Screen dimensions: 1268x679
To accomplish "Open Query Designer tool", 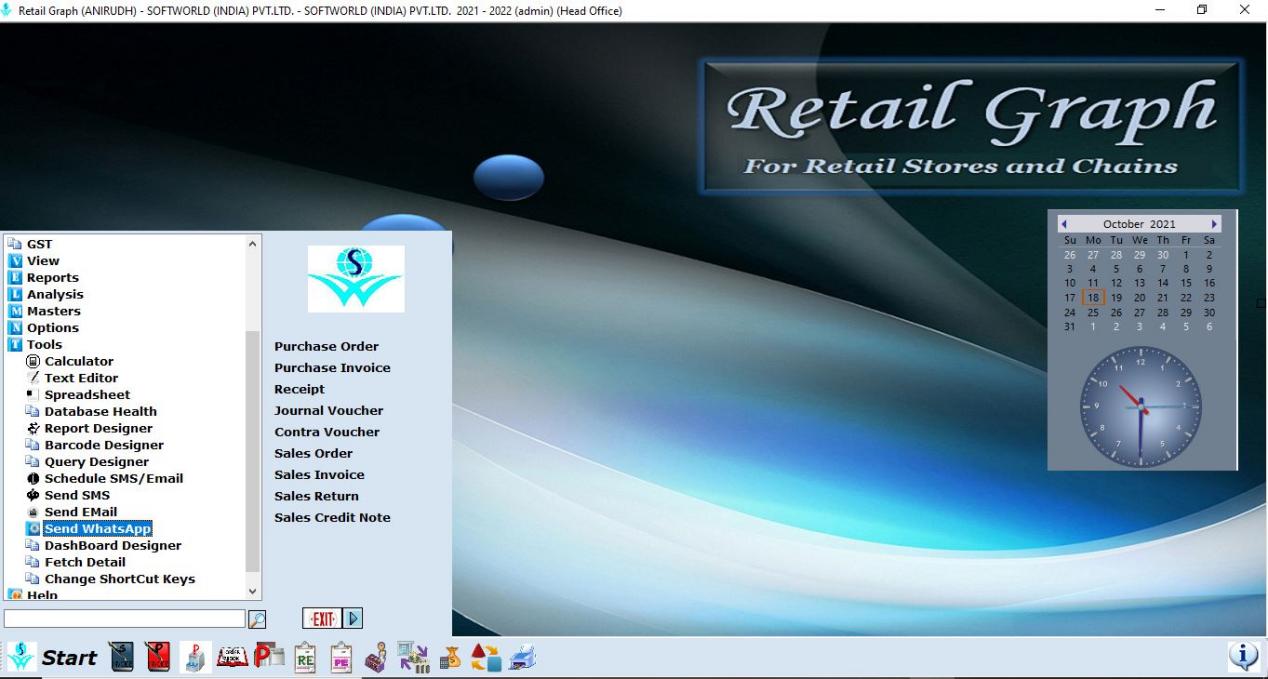I will [97, 462].
